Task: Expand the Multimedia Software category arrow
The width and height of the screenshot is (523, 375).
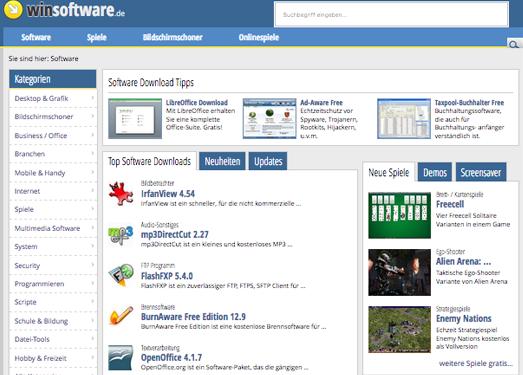Action: point(93,228)
